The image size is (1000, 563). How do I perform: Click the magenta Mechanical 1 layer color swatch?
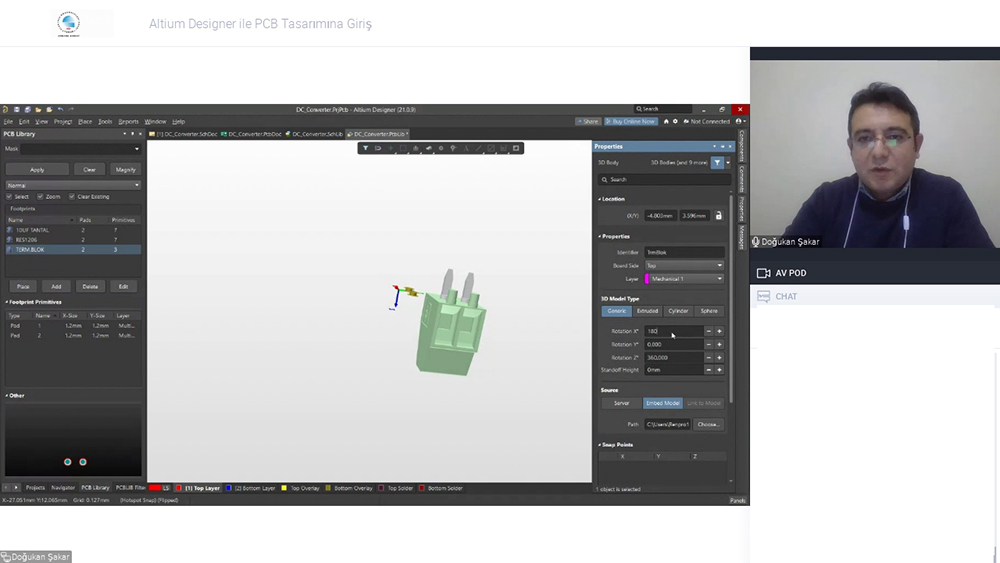tap(647, 279)
